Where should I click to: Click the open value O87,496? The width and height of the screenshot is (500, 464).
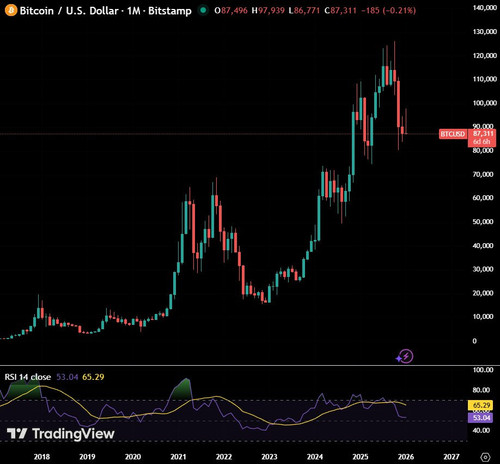[231, 11]
